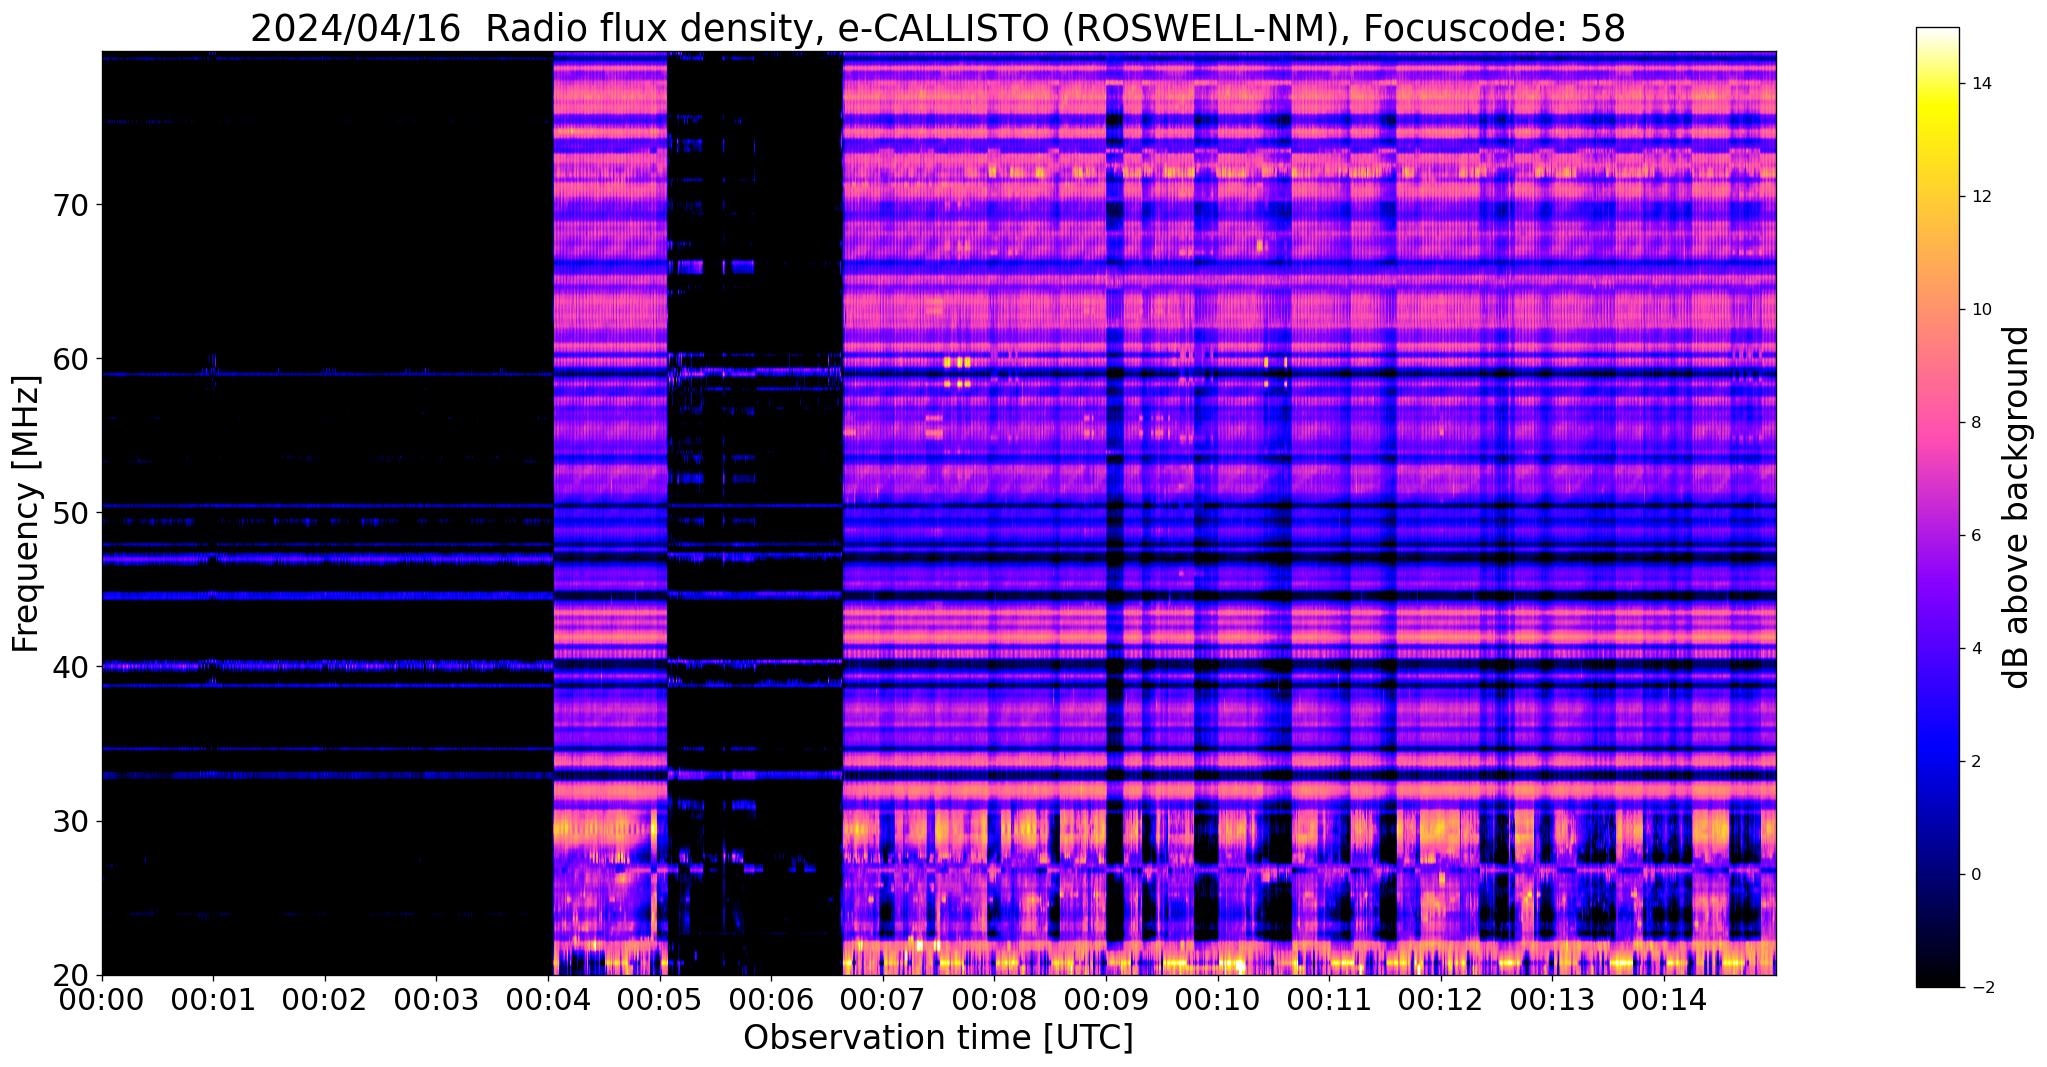Click the 50 MHz frequency tick label

pyautogui.click(x=69, y=513)
